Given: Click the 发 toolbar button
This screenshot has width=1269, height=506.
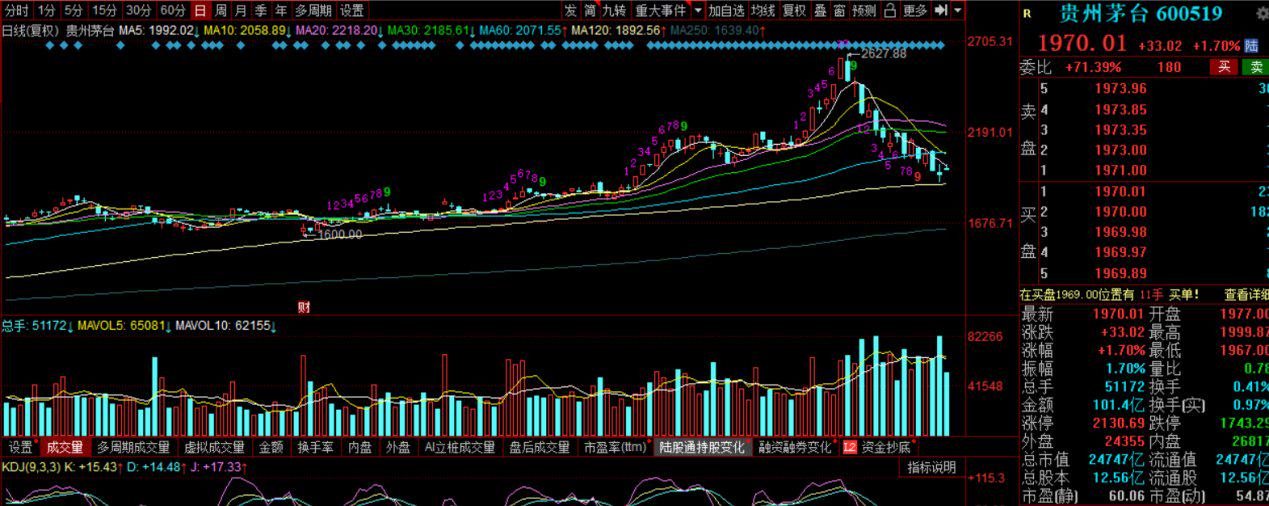Looking at the screenshot, I should pos(570,10).
